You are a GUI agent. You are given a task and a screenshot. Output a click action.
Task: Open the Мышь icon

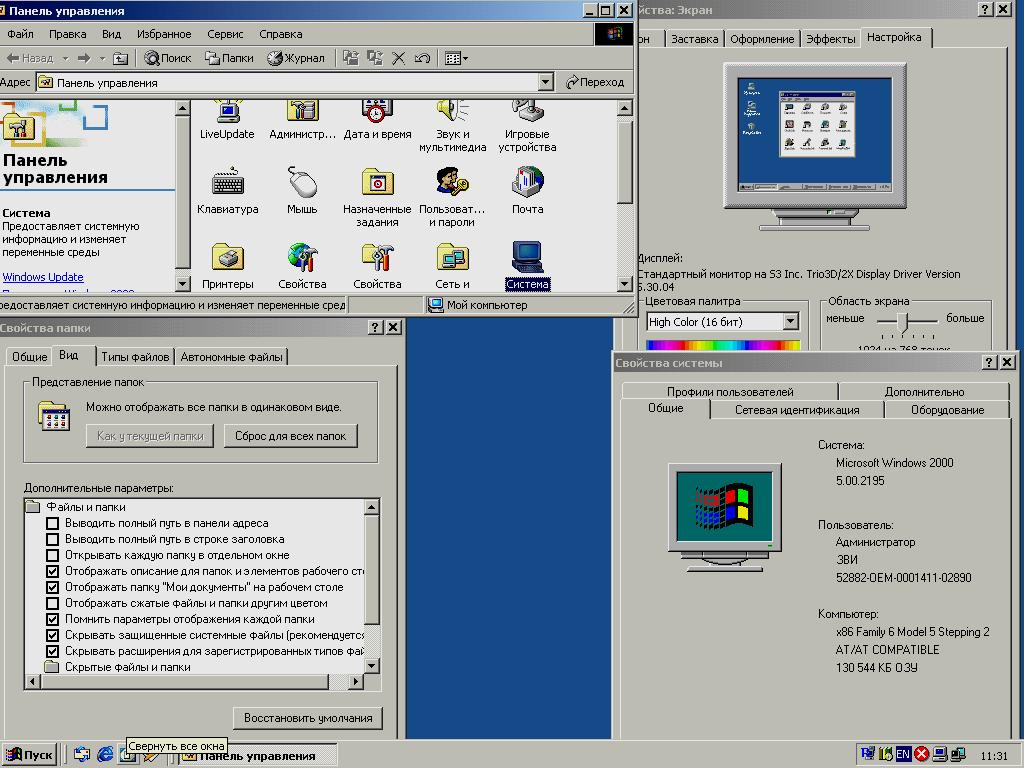pyautogui.click(x=302, y=190)
